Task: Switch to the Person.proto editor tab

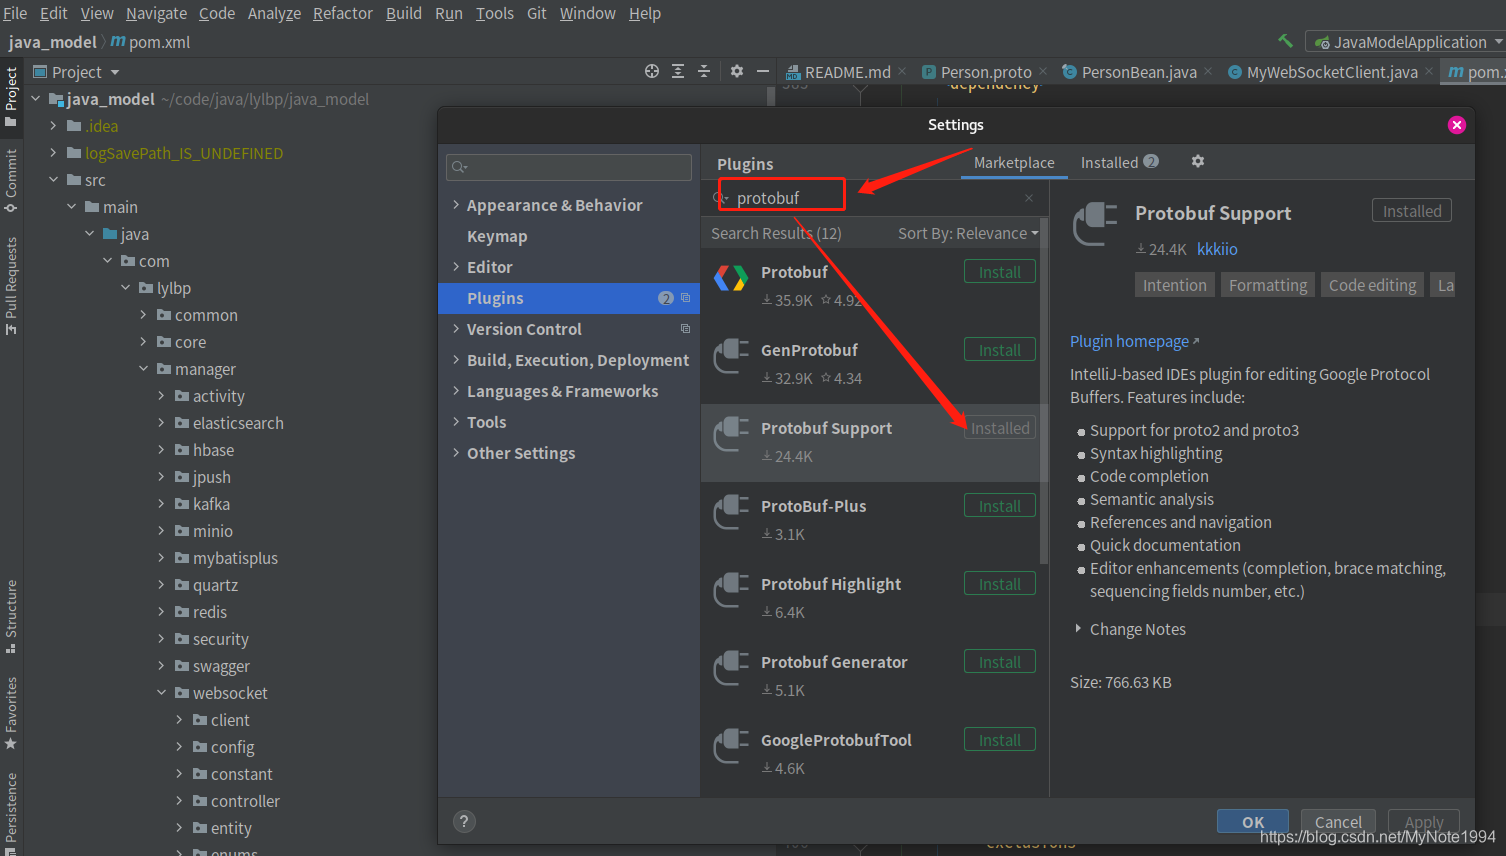Action: [985, 72]
